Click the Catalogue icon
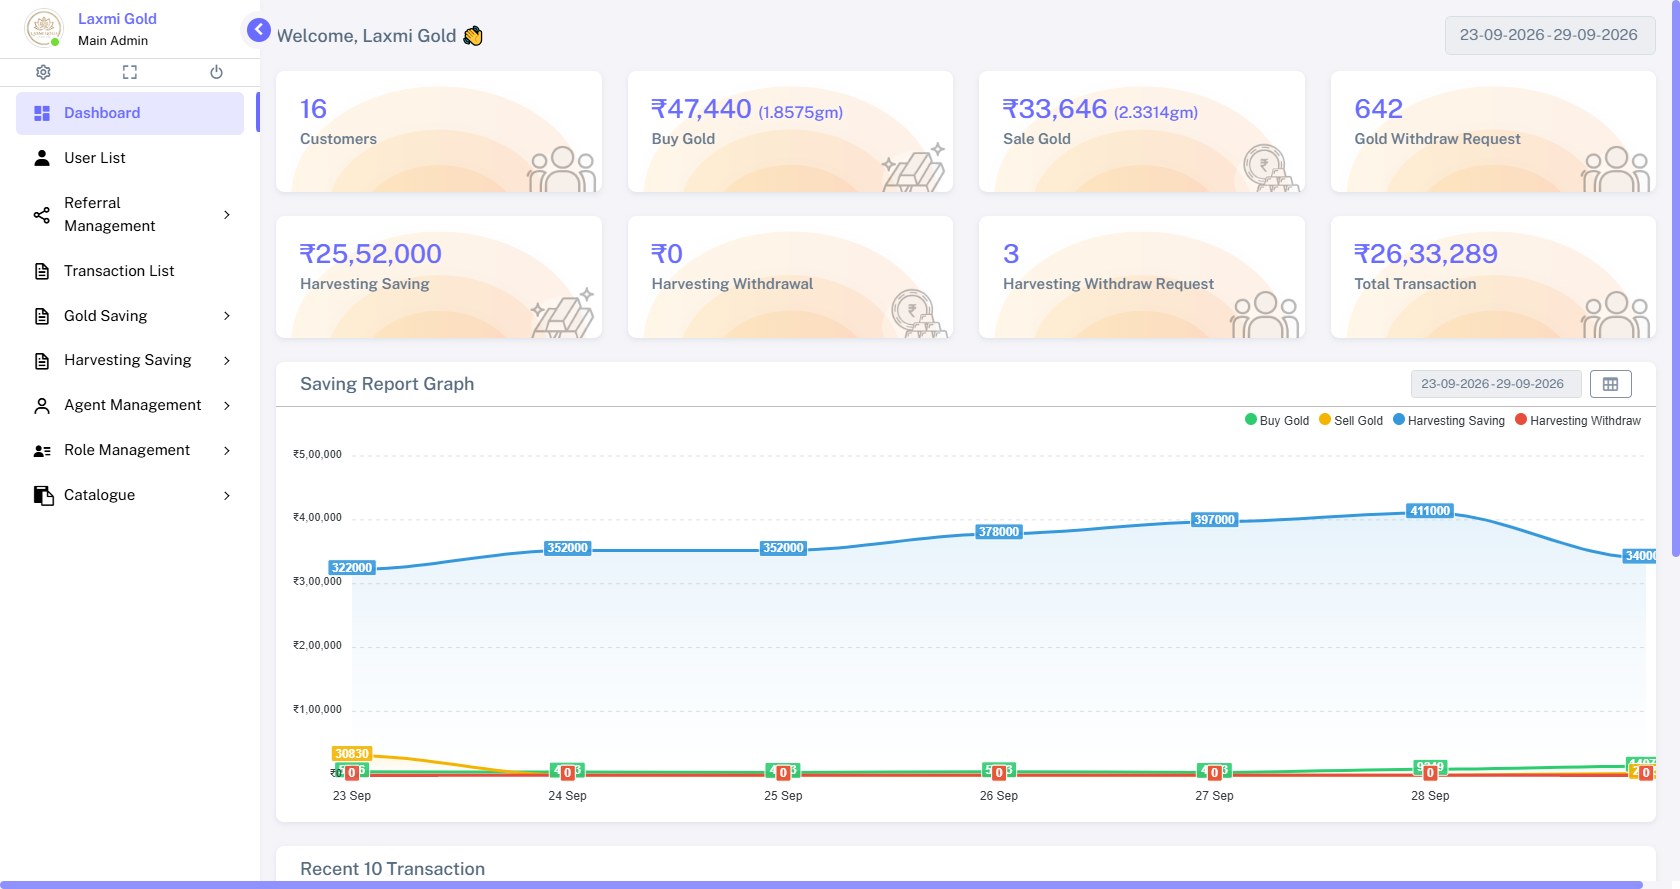The width and height of the screenshot is (1680, 889). (43, 496)
